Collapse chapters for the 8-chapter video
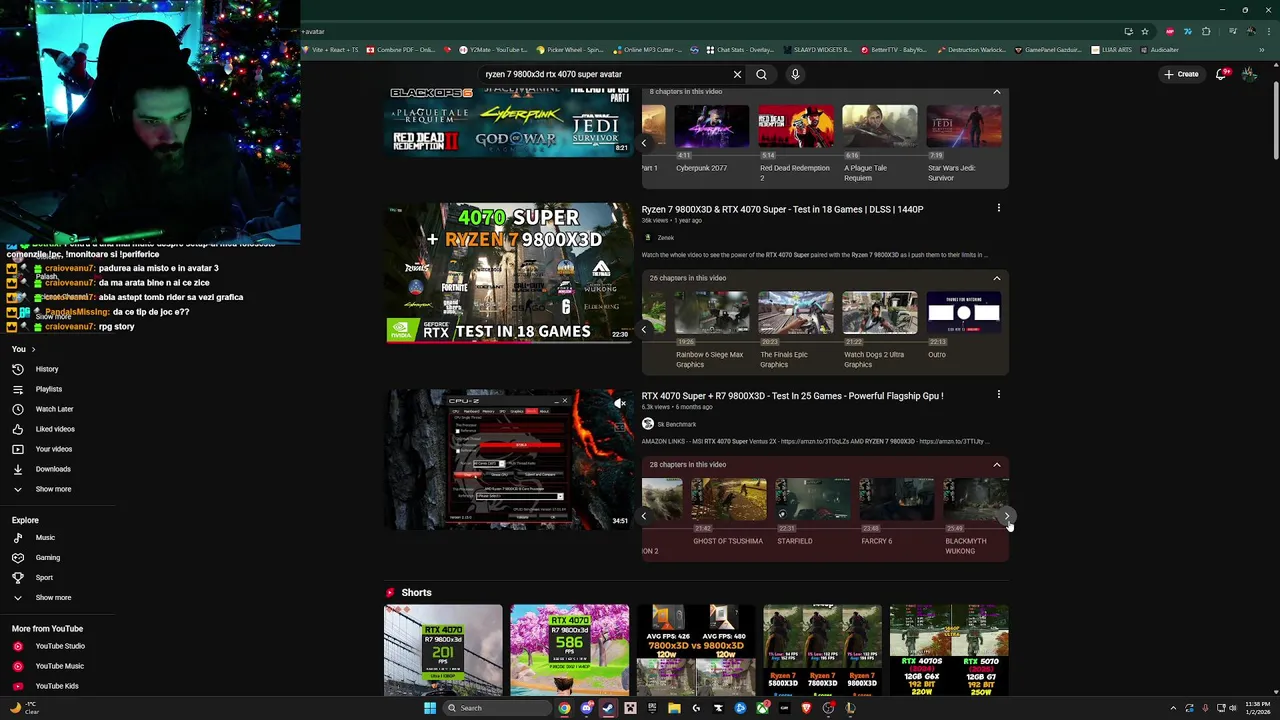 [x=996, y=92]
